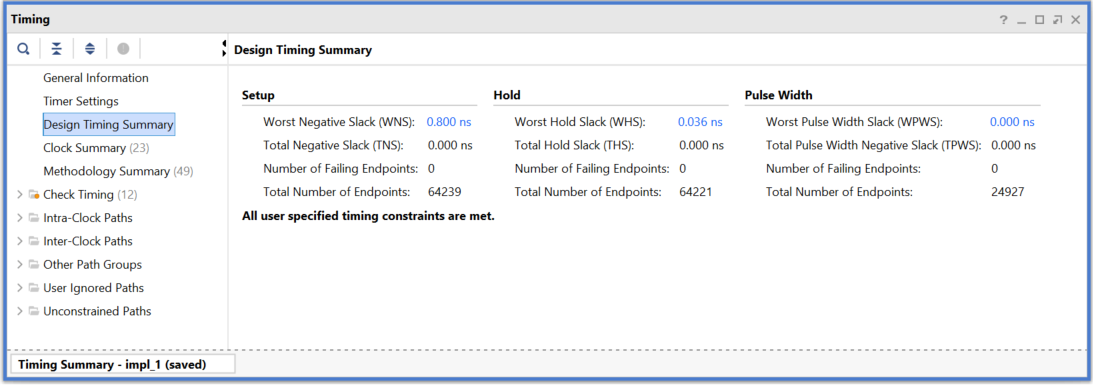Select the Intra-Clock Paths label
Viewport: 1093px width, 385px height.
click(x=88, y=218)
